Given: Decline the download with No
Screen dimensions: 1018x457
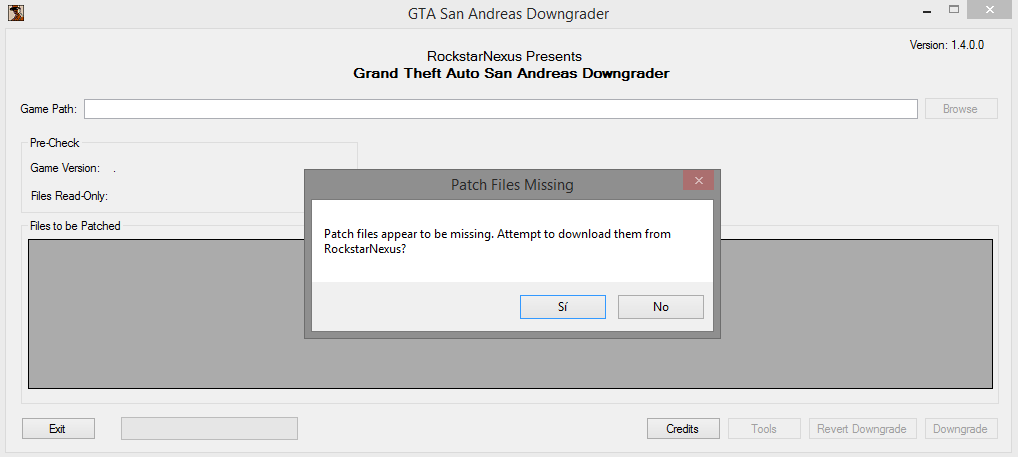Looking at the screenshot, I should [660, 307].
